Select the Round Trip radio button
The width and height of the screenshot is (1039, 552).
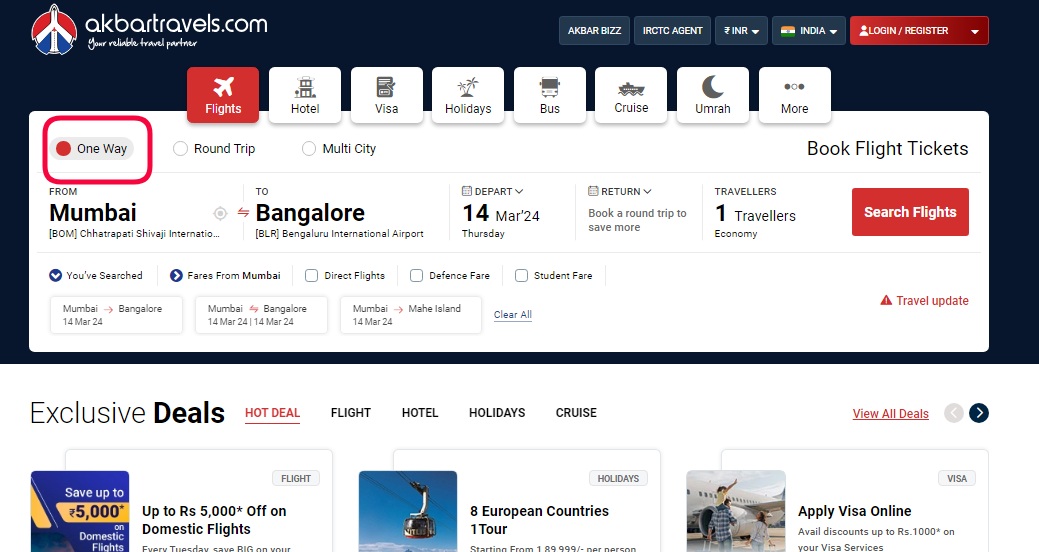[180, 148]
